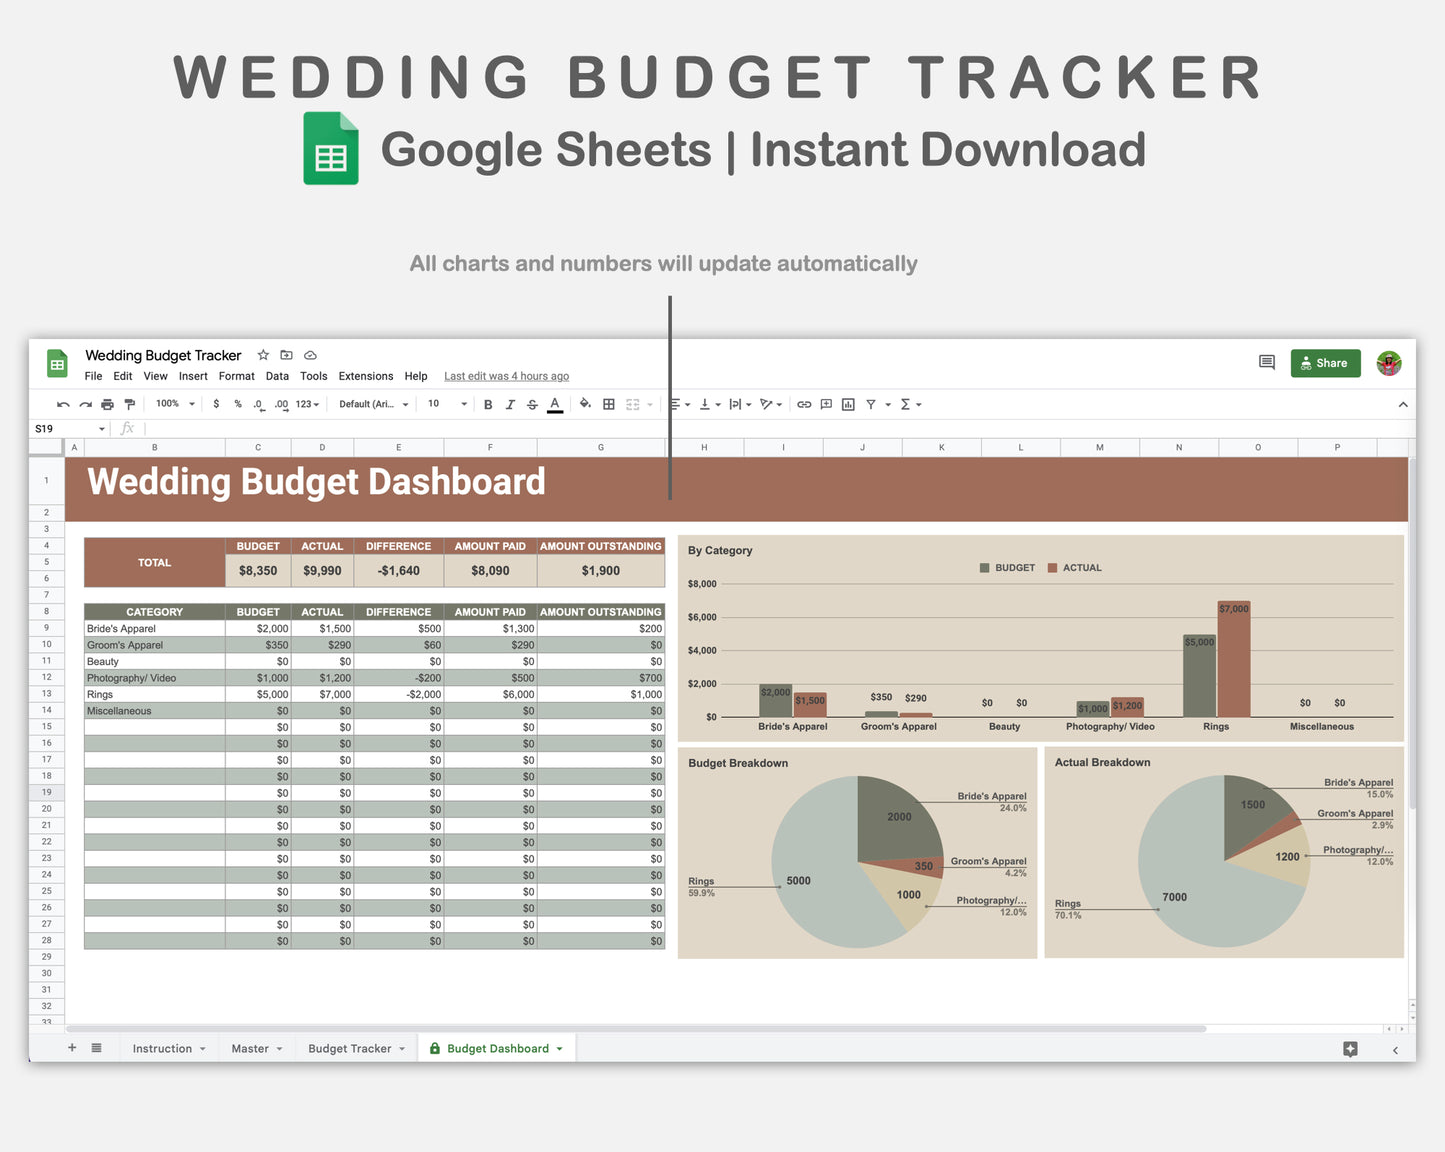Star the spreadsheet as a favorite
Image resolution: width=1445 pixels, height=1152 pixels.
[x=263, y=355]
